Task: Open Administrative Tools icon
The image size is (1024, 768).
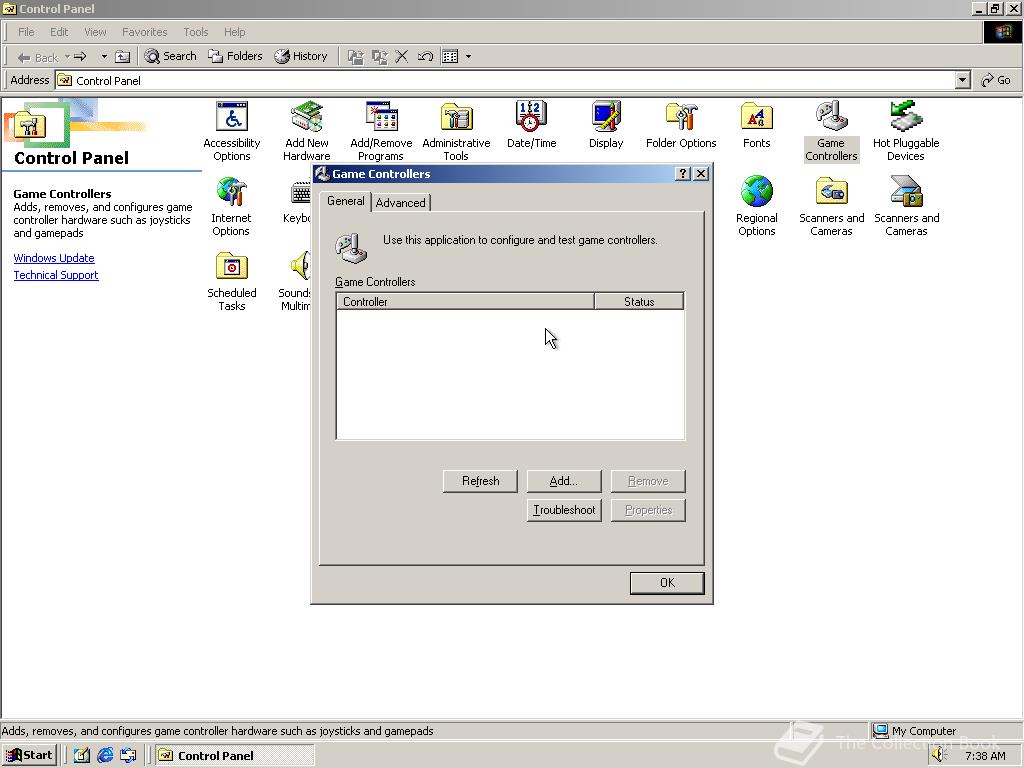Action: (456, 130)
